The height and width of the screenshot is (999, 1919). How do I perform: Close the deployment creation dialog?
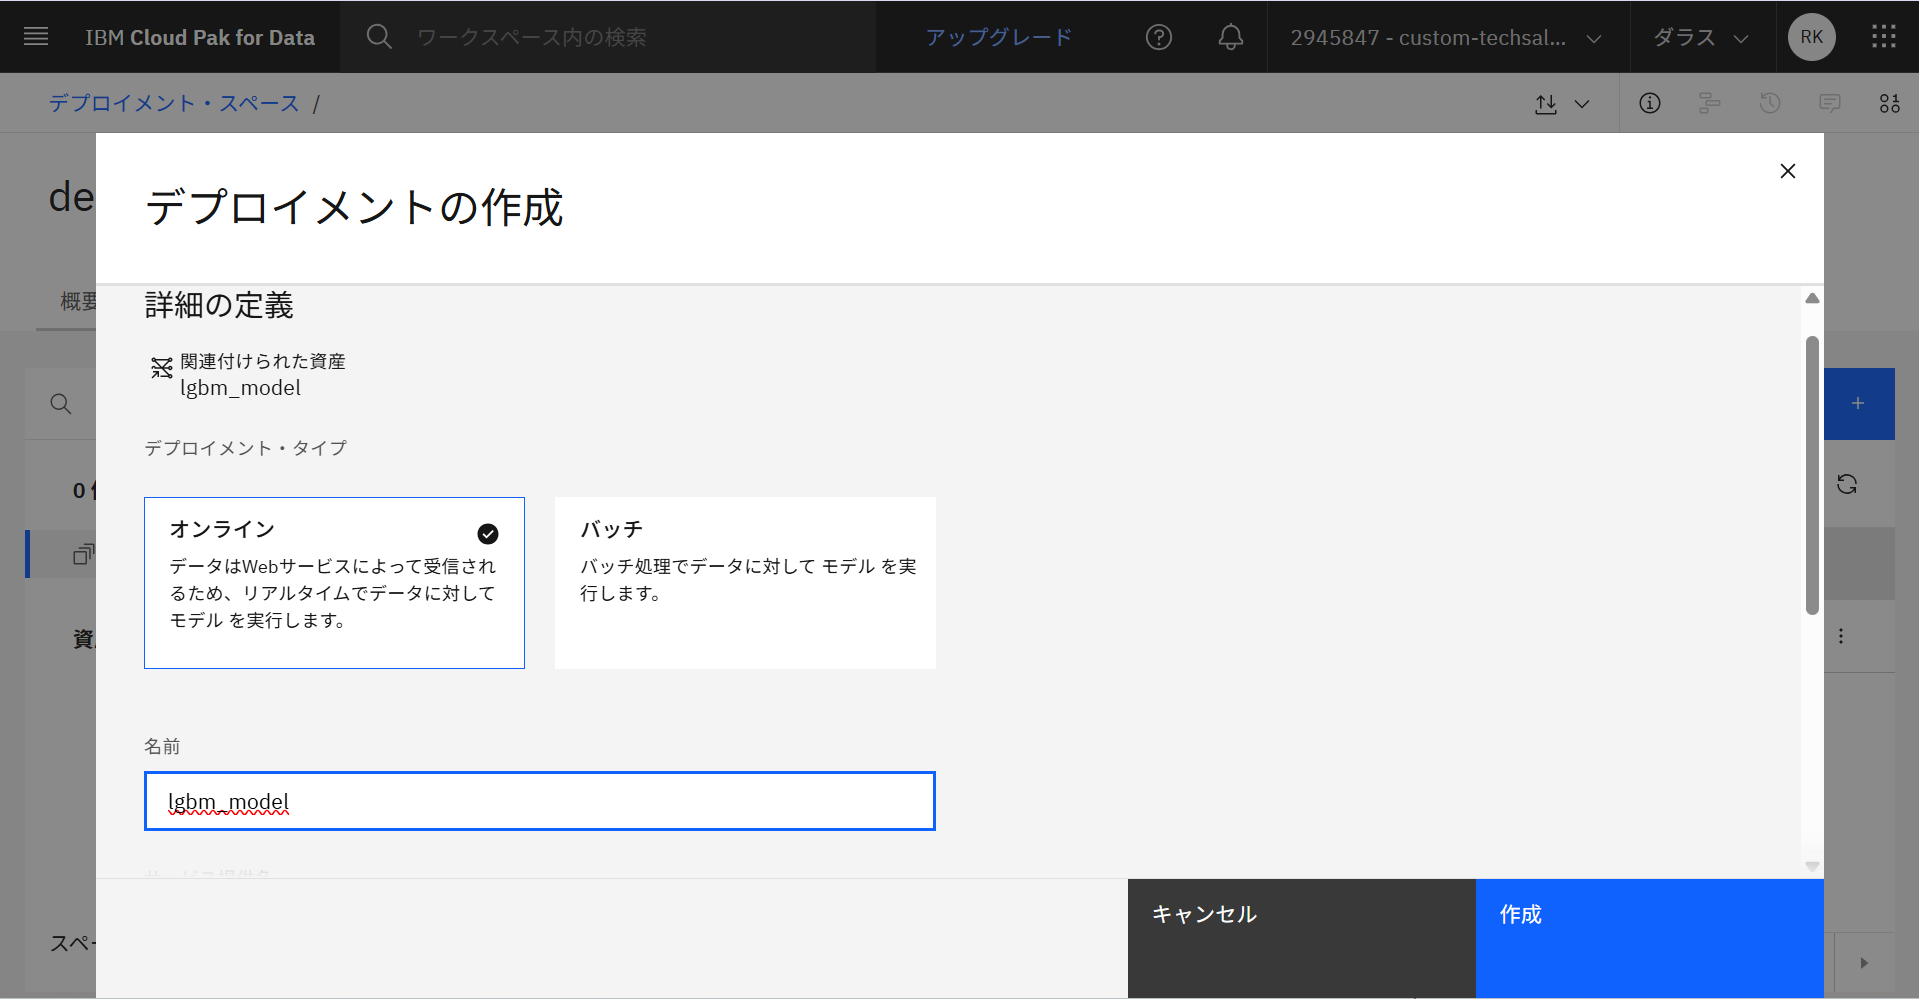[1788, 171]
